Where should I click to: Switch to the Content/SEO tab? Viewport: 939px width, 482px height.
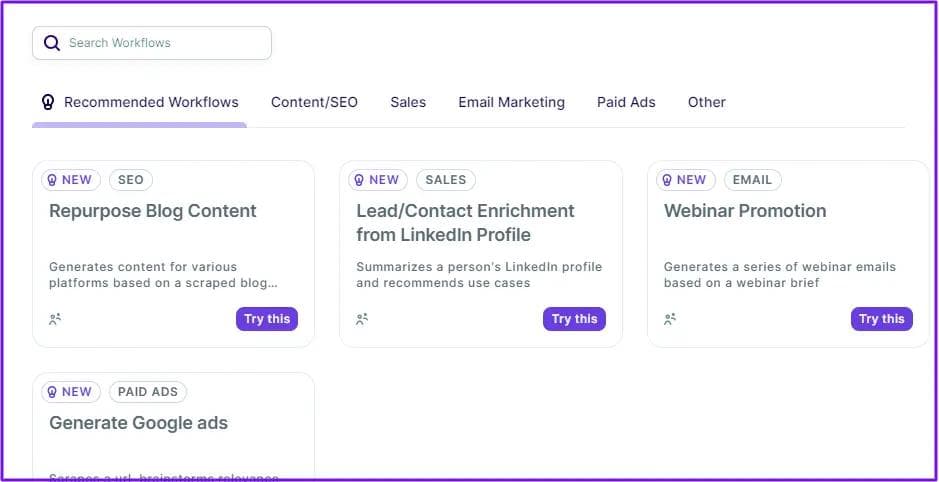click(x=314, y=102)
